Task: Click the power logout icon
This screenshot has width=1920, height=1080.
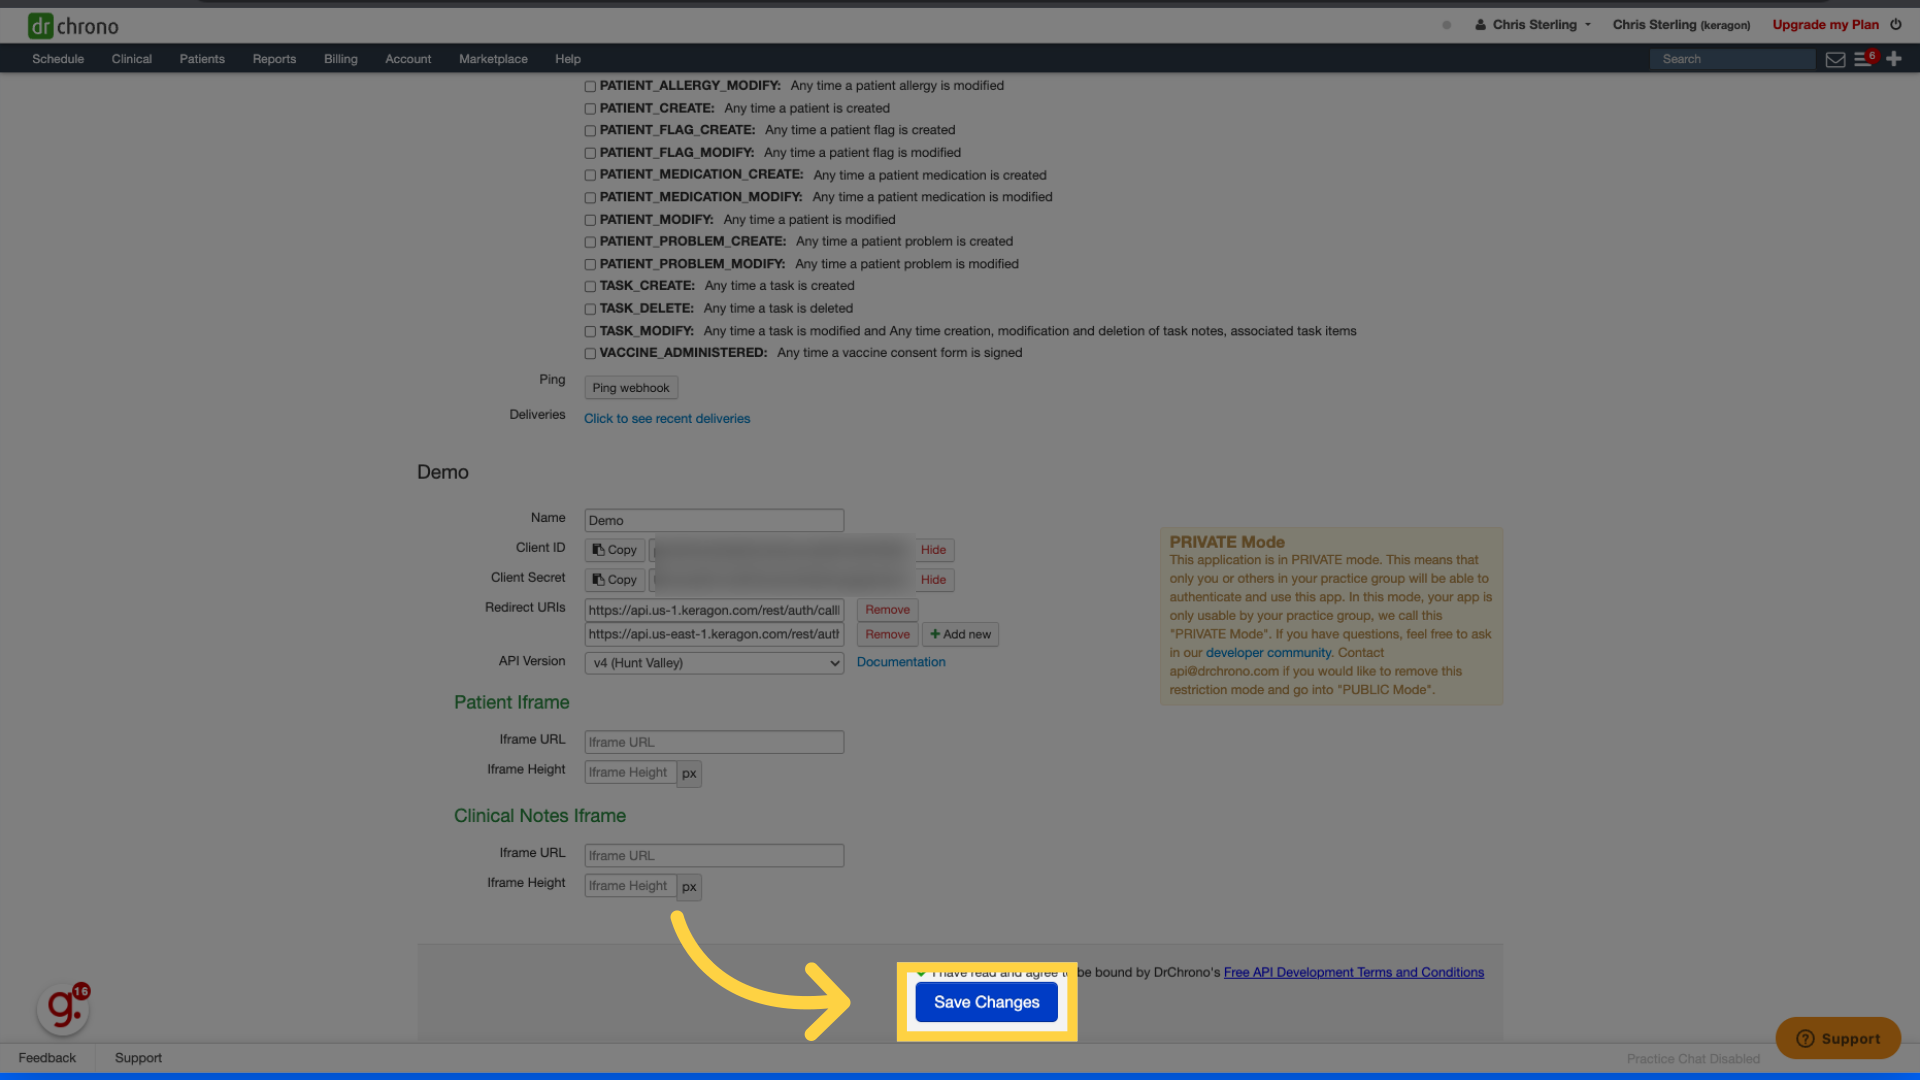Action: click(1896, 25)
